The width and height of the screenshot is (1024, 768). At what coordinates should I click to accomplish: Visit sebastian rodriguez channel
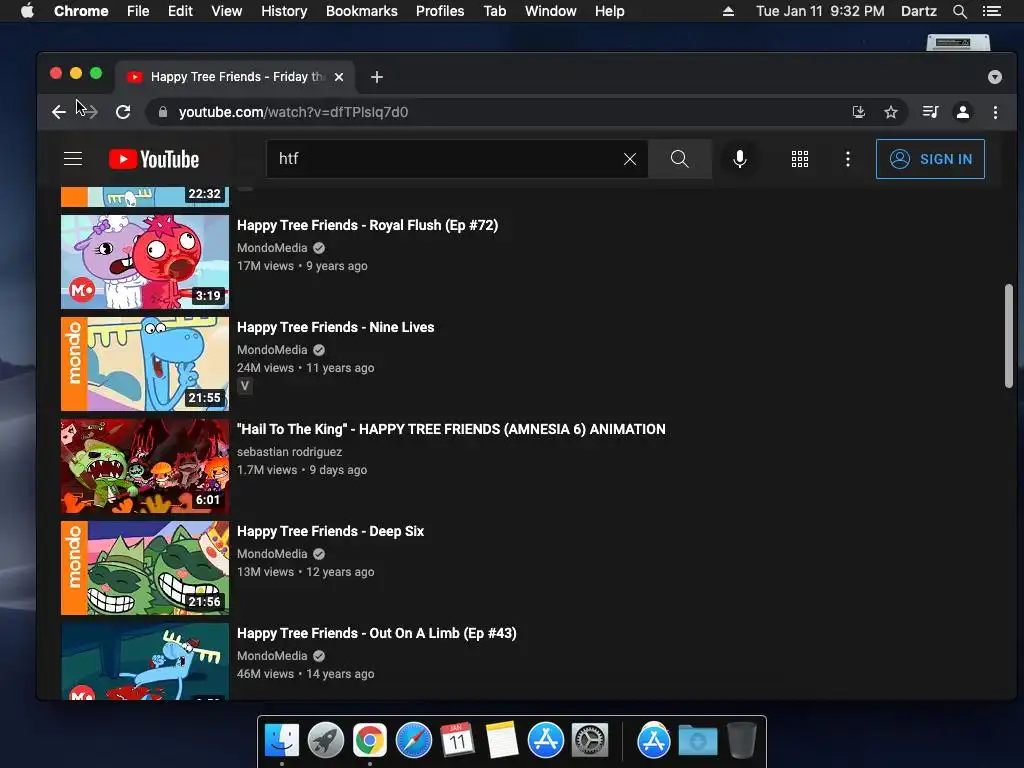click(x=289, y=452)
